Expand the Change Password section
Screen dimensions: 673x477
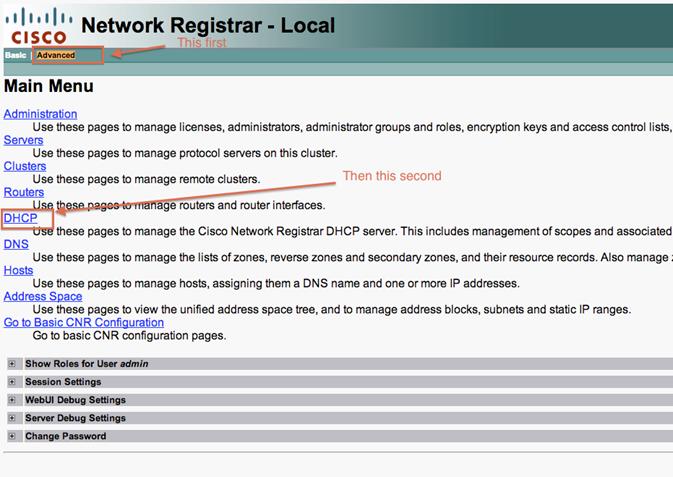tap(12, 436)
